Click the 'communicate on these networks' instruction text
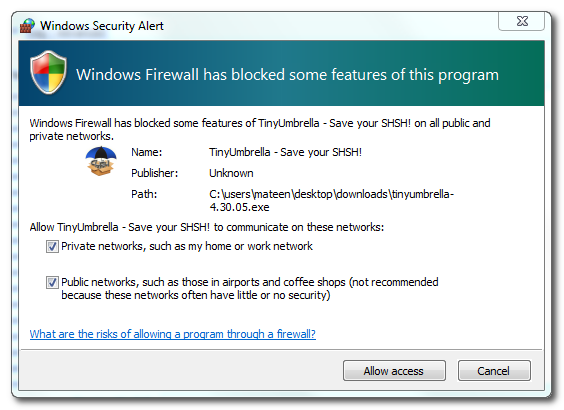Viewport: 564px width, 410px height. click(305, 227)
